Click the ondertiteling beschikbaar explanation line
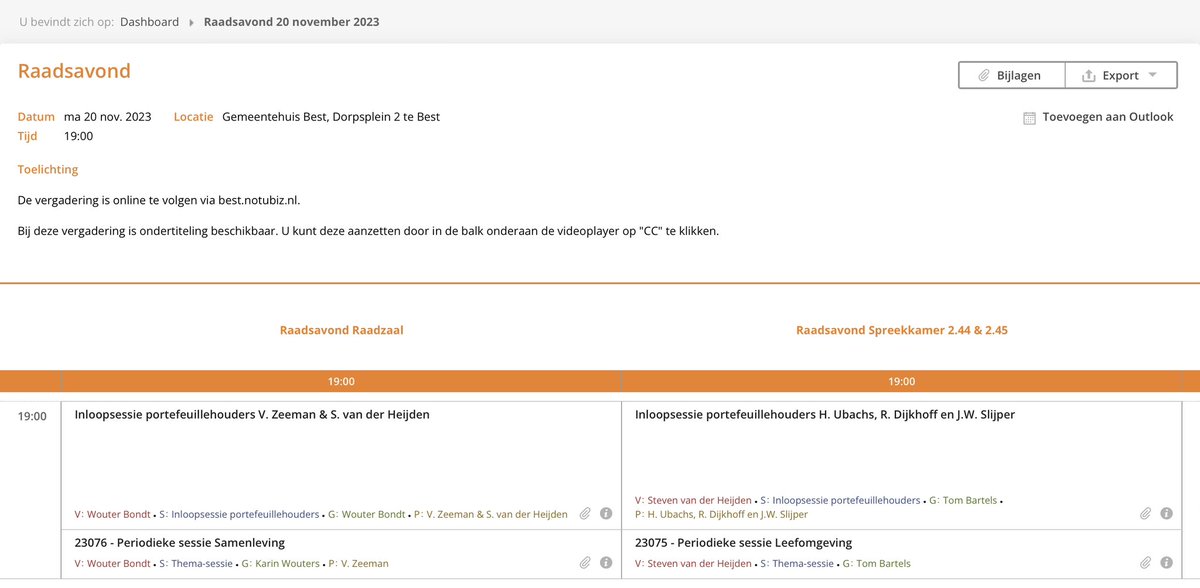The width and height of the screenshot is (1200, 588). 368,231
